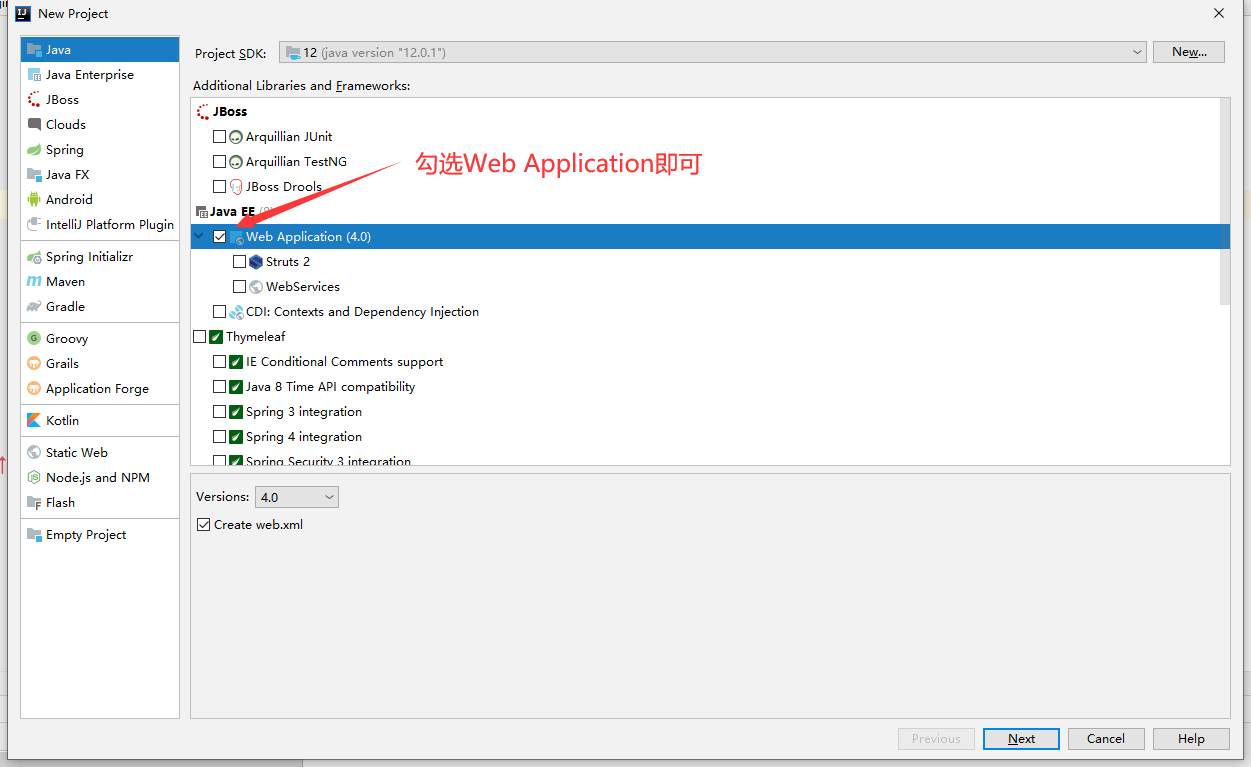1251x767 pixels.
Task: Check the CDI Contexts and Dependency Injection box
Action: coord(219,312)
